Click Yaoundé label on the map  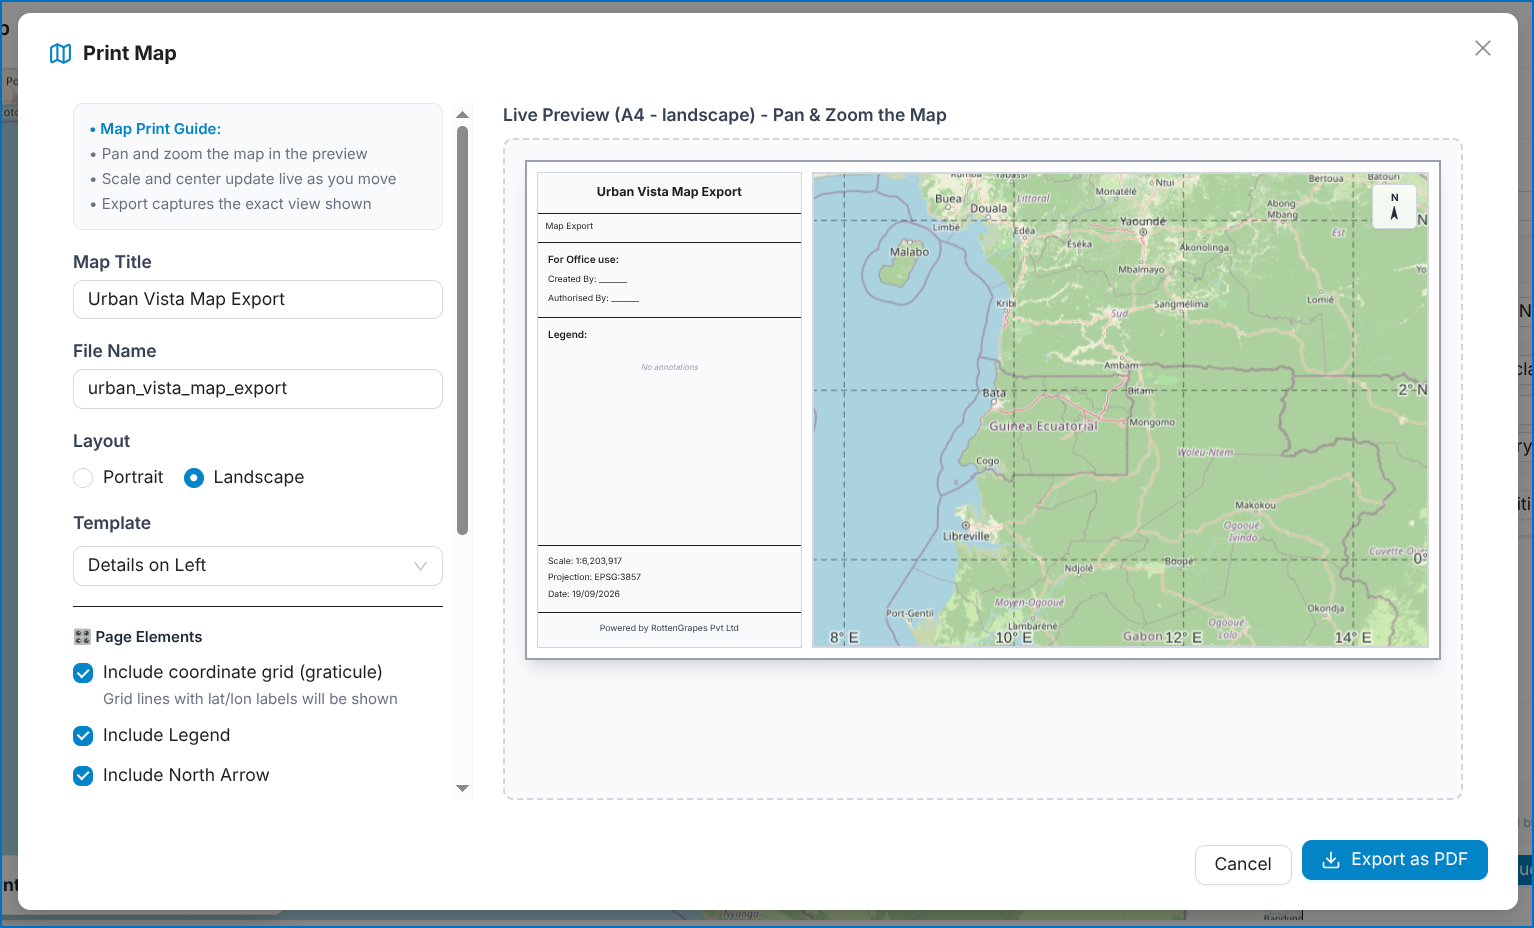(1143, 221)
